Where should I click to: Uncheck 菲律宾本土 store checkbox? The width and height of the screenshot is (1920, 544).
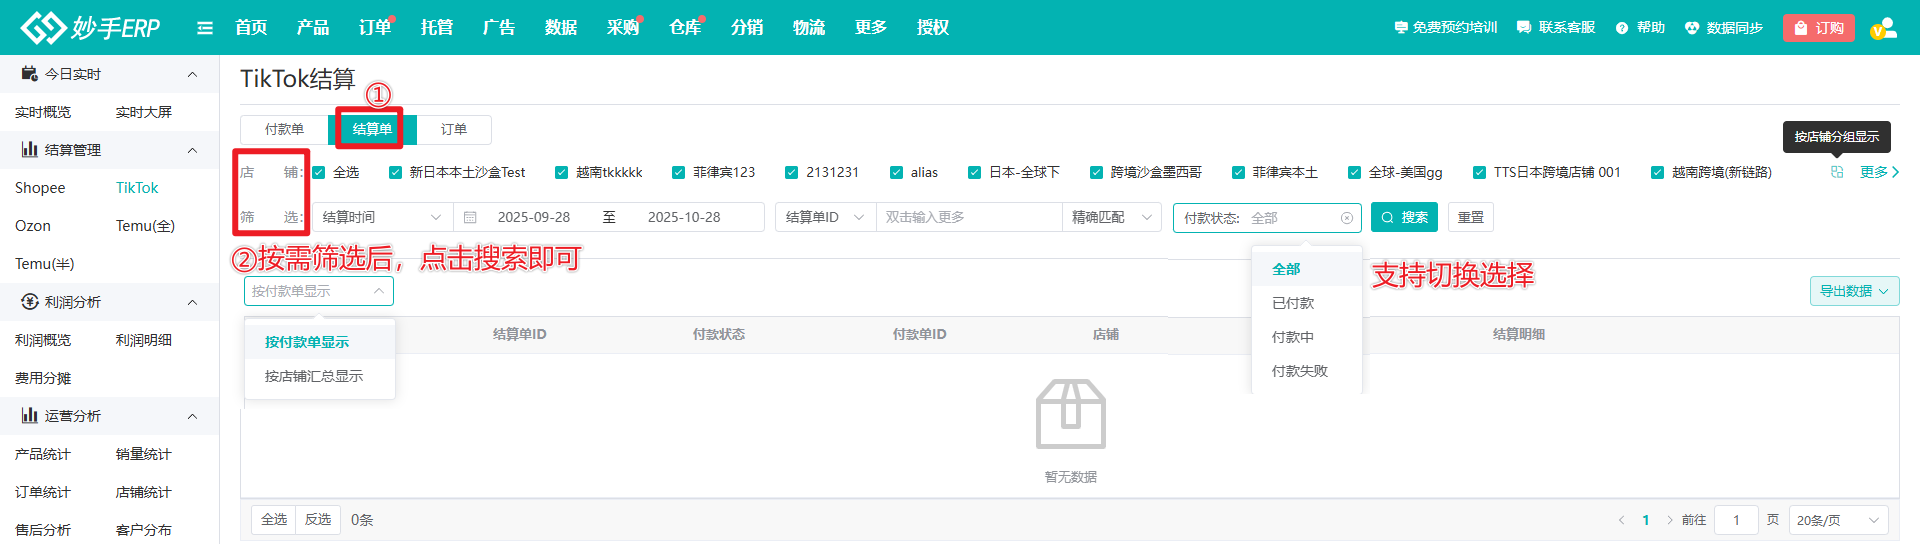(x=1239, y=172)
